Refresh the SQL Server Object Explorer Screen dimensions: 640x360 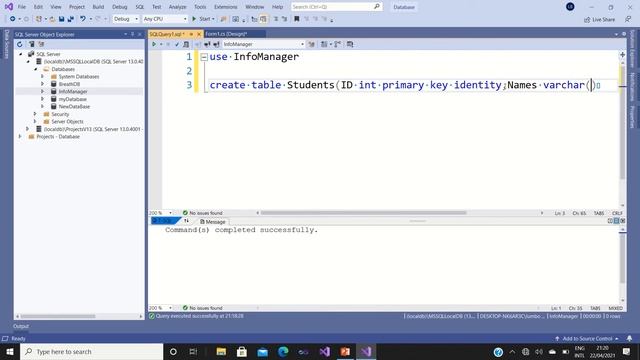[x=20, y=44]
